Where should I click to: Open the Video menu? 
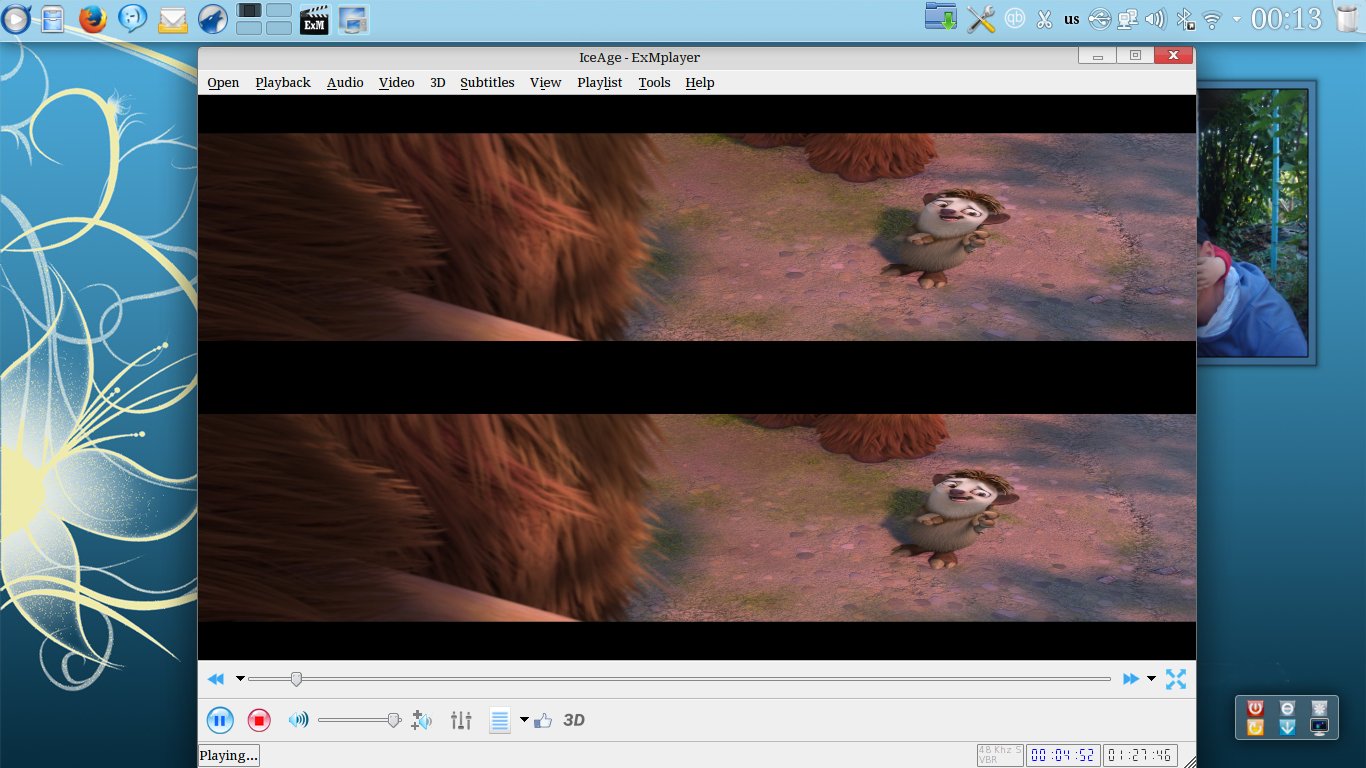point(396,83)
